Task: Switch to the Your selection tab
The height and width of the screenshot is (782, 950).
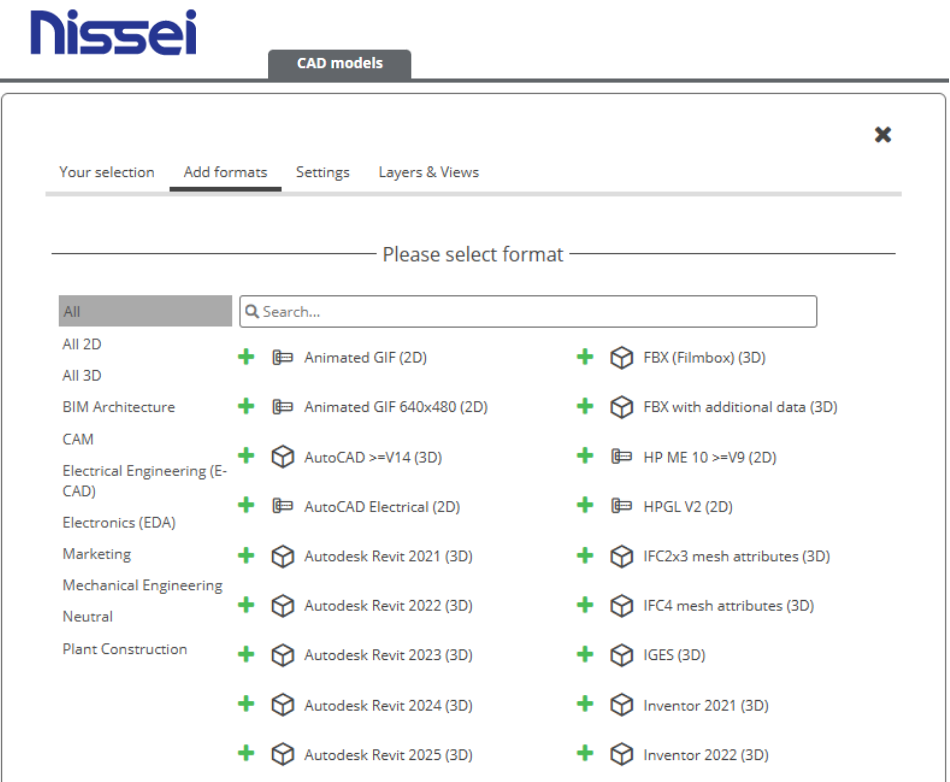Action: pos(106,172)
